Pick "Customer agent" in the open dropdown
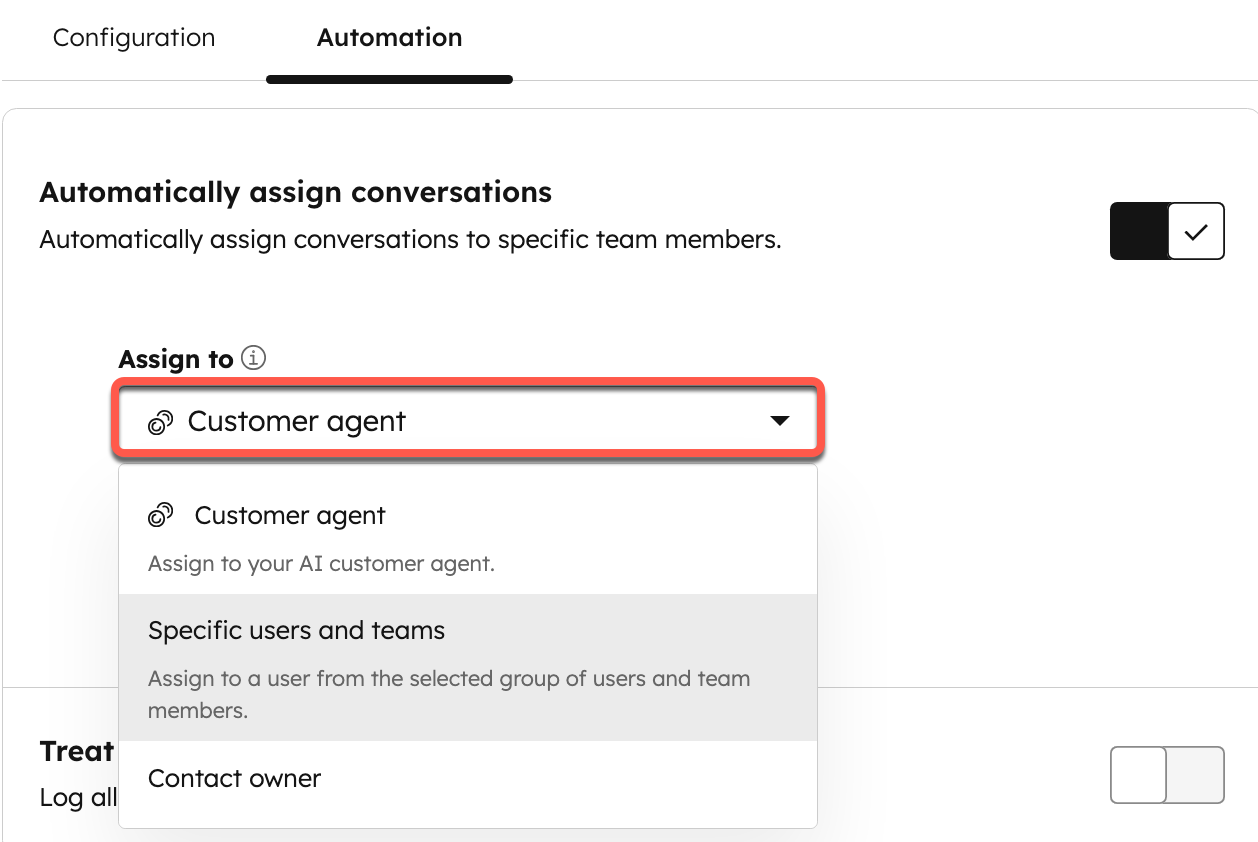 pos(289,514)
